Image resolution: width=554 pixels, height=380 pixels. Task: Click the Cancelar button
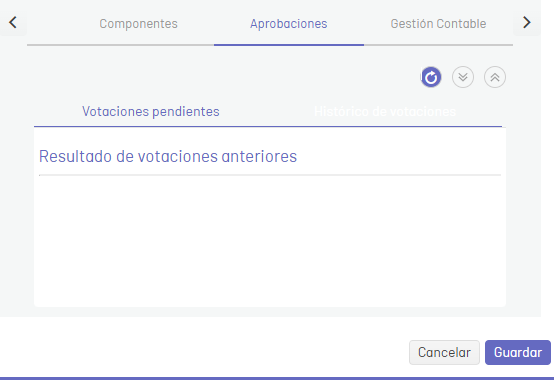pos(444,352)
